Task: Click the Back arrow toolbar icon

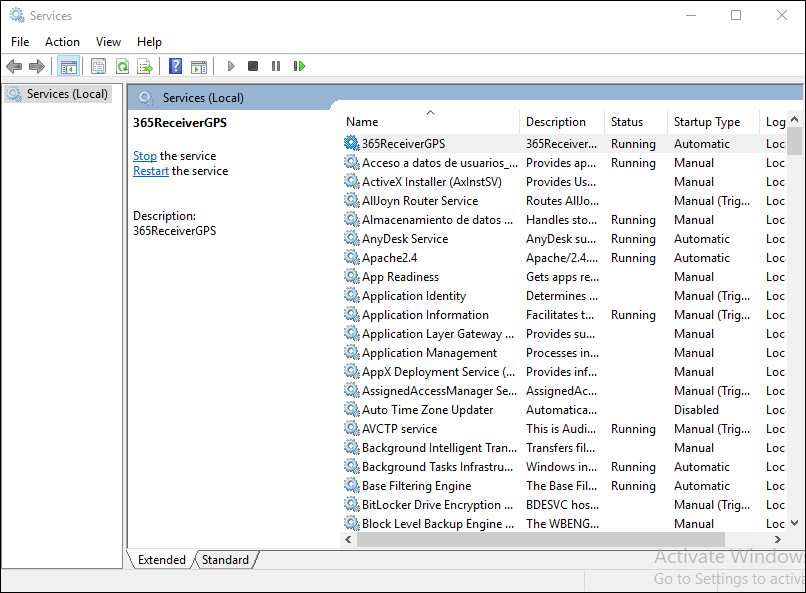Action: (x=14, y=66)
